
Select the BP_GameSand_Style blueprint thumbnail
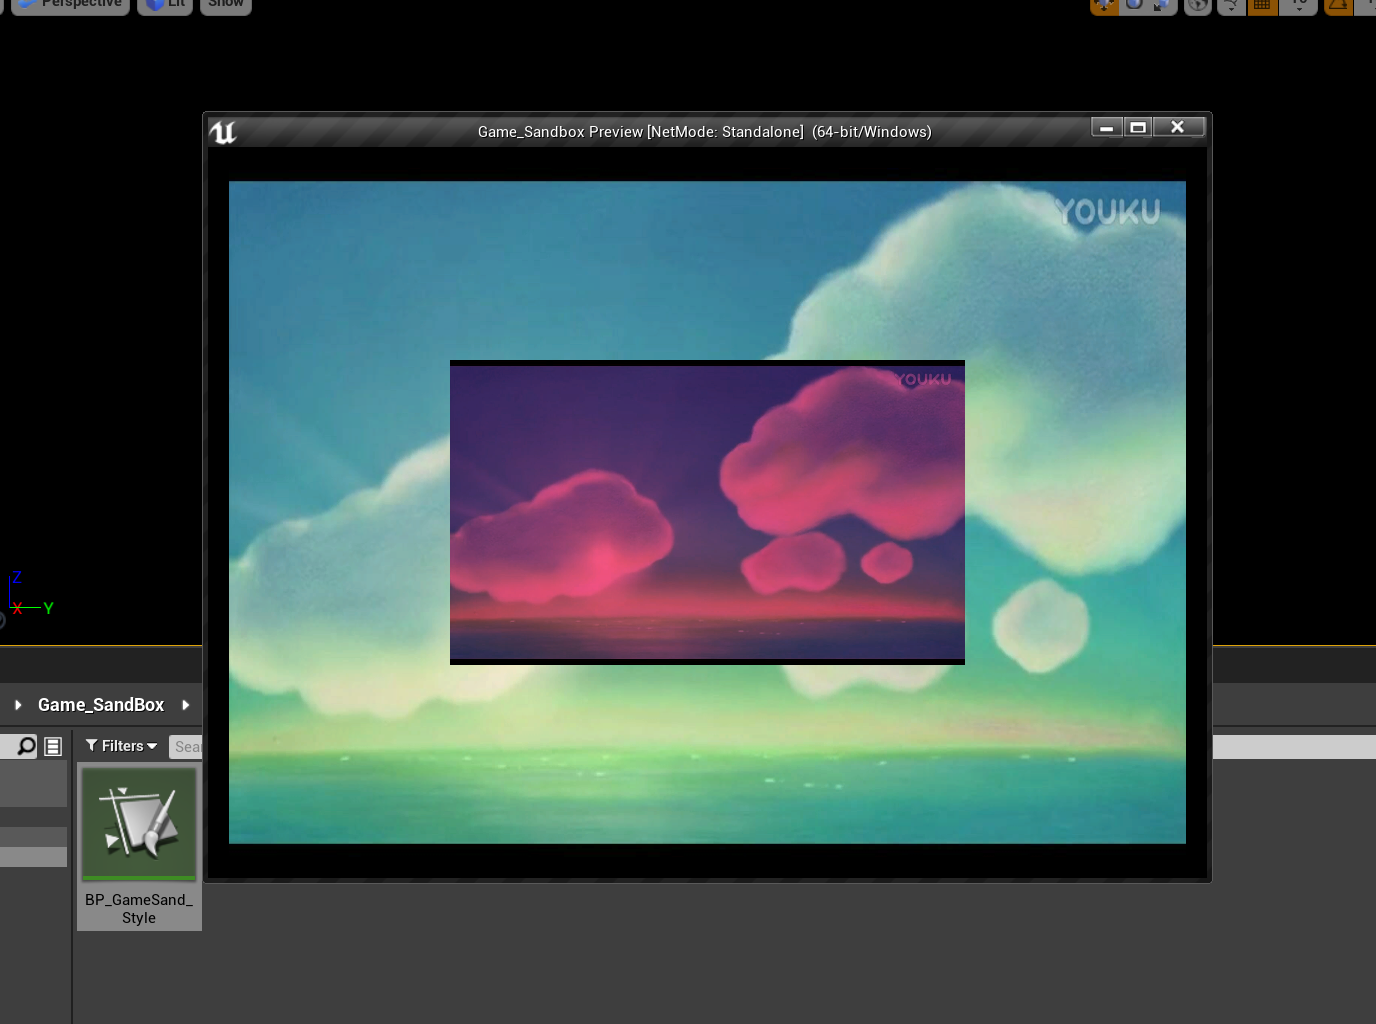(x=138, y=822)
